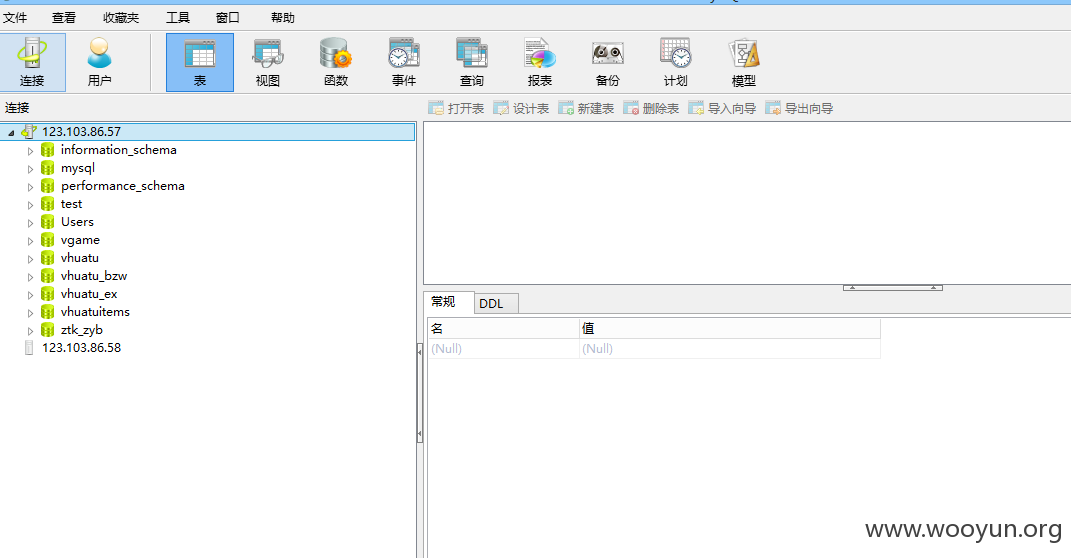Screen dimensions: 1071x558
Task: Click the 123.103.86.57 active connection icon
Action: (x=29, y=131)
